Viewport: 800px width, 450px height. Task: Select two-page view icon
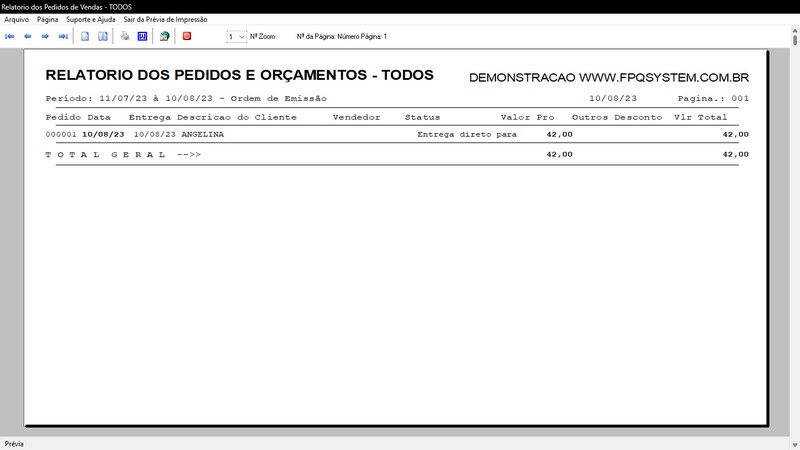103,36
